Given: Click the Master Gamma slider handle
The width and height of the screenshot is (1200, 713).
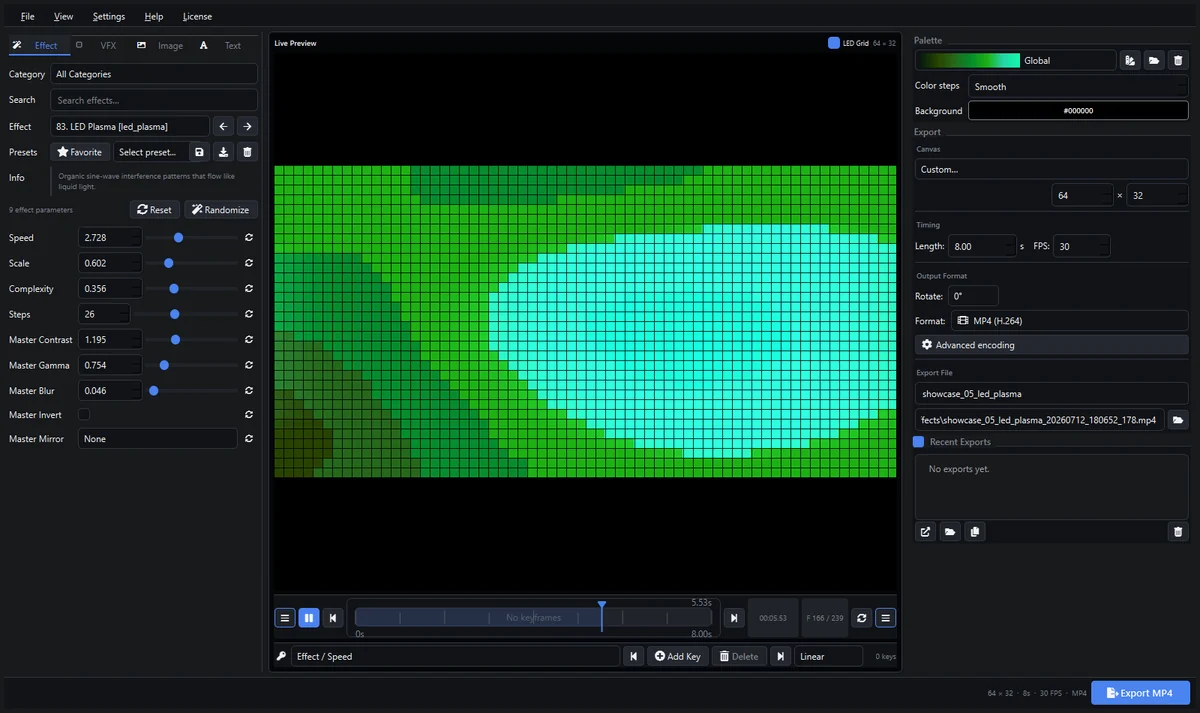Looking at the screenshot, I should 164,365.
